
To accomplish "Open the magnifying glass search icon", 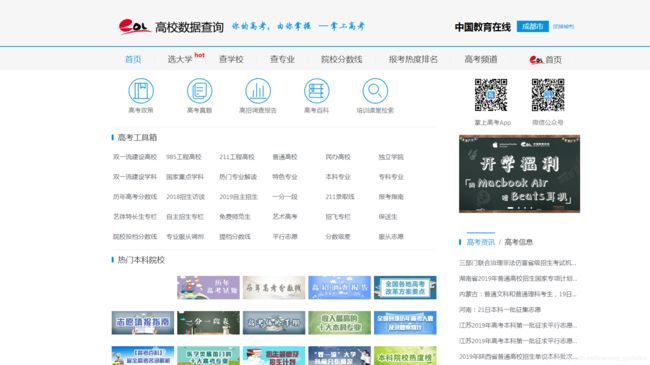I will coord(375,90).
